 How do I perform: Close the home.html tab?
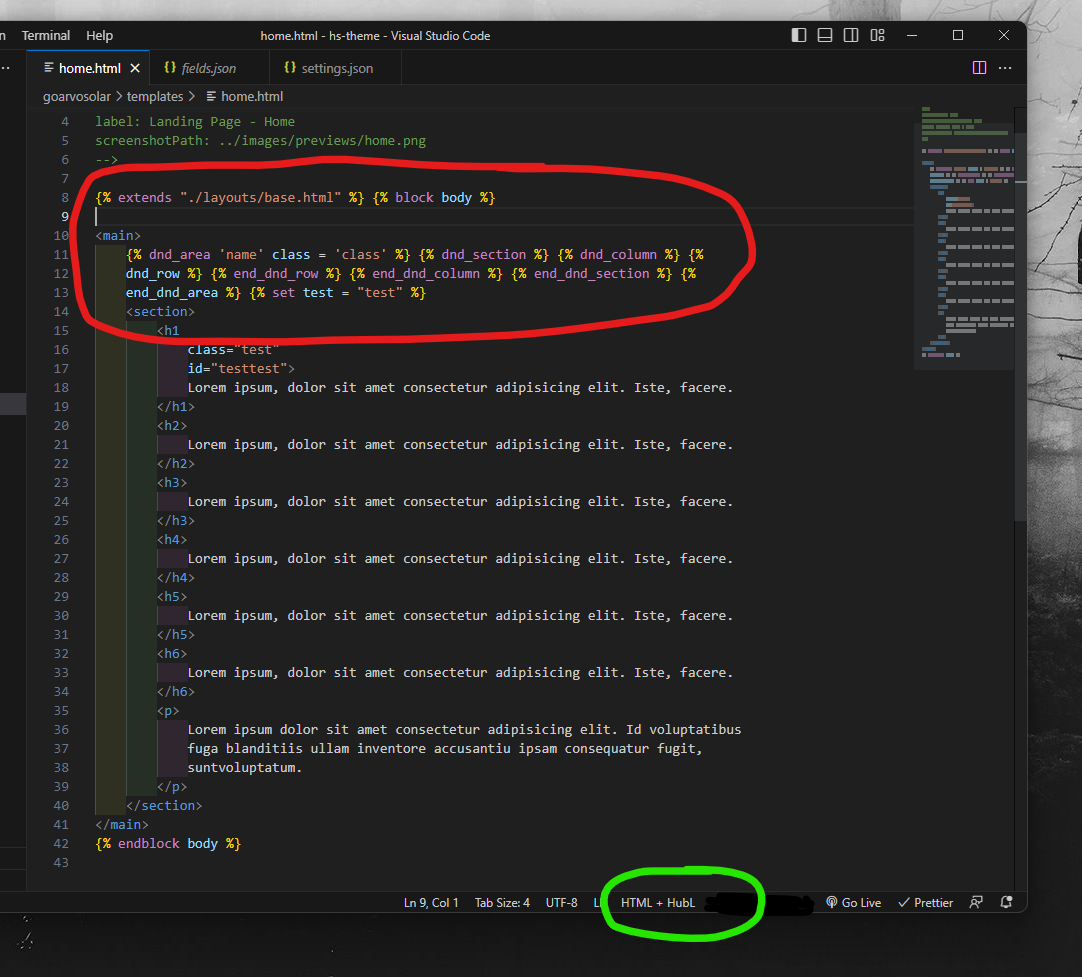pos(135,68)
